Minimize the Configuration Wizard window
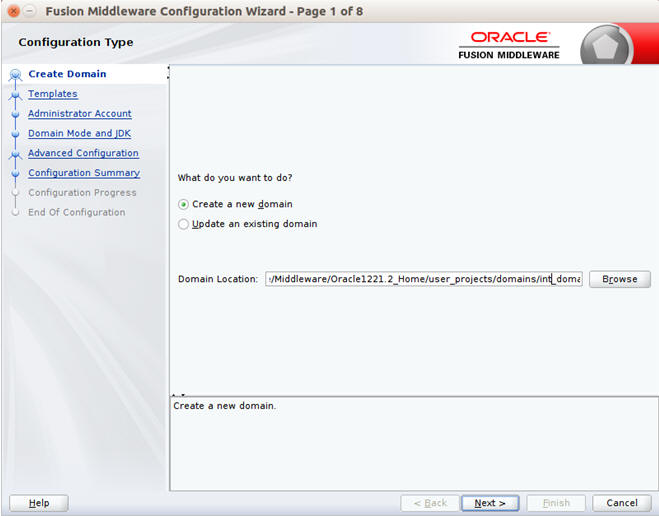The image size is (659, 516). (29, 11)
